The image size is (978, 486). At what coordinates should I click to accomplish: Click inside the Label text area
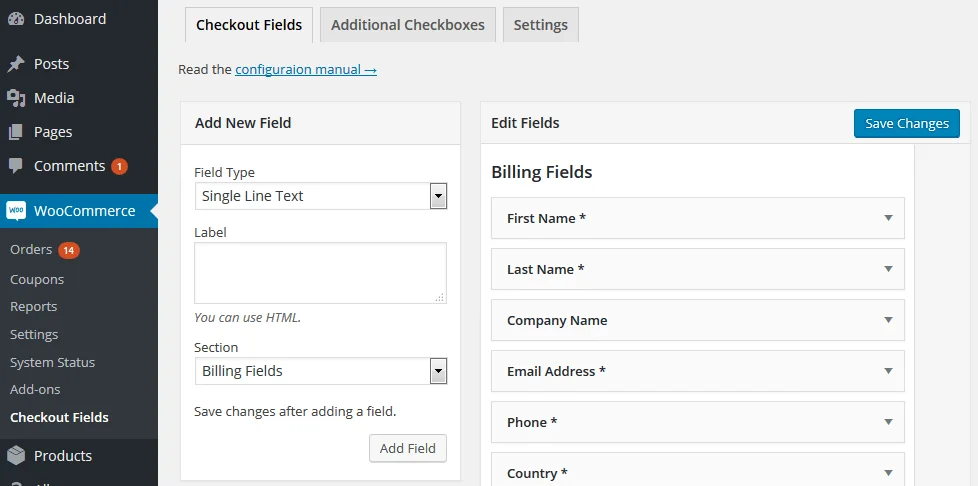click(321, 273)
